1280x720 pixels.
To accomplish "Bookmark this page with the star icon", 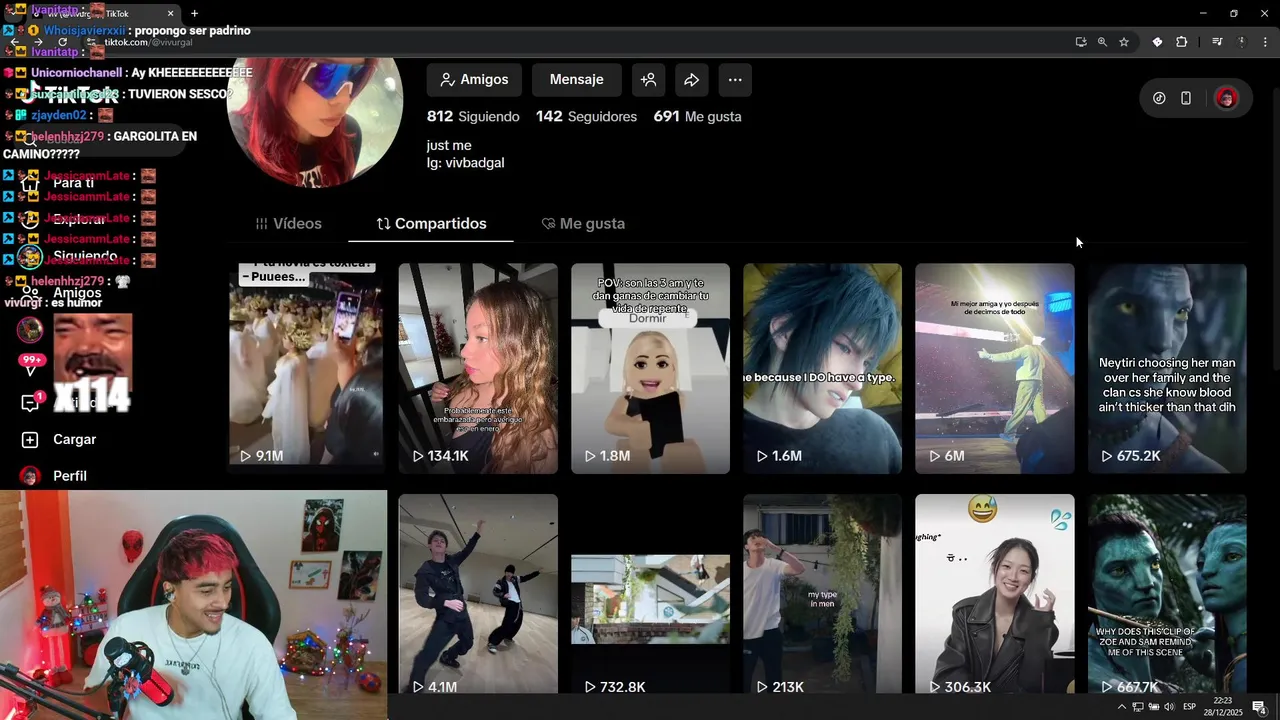I will [1124, 42].
